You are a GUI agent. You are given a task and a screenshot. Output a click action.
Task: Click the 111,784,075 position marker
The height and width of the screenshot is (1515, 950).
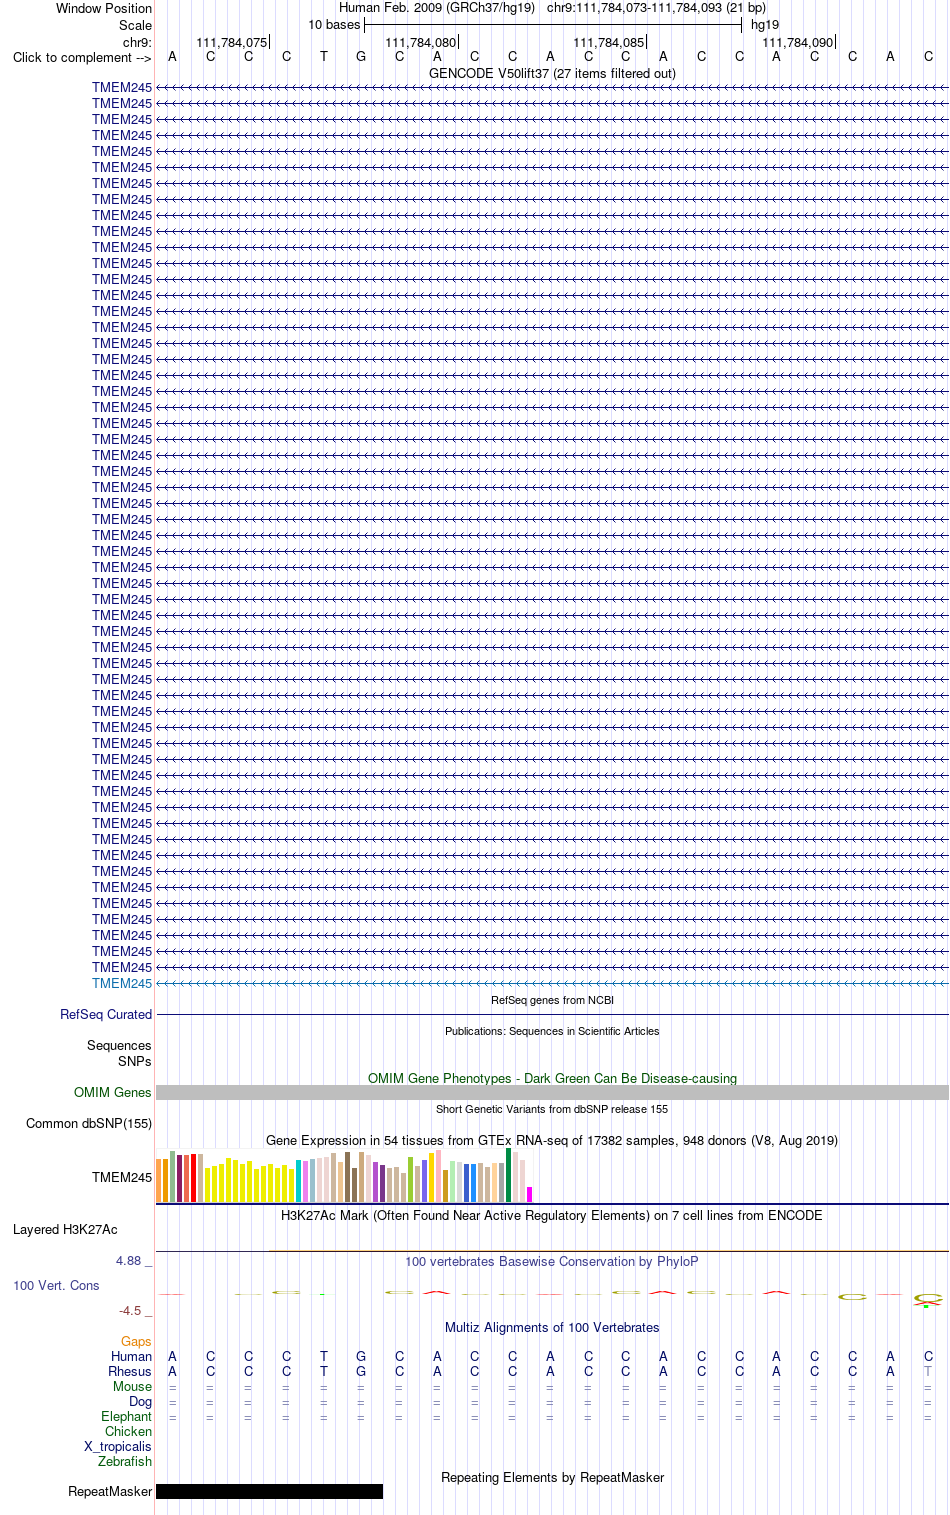click(x=232, y=42)
